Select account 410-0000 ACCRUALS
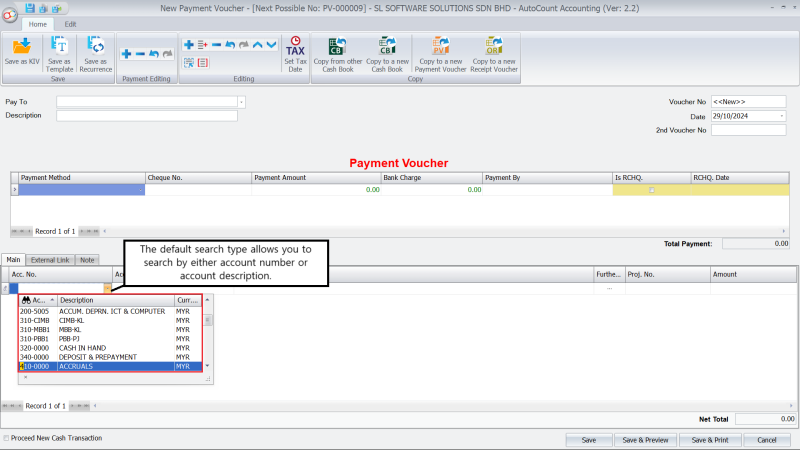800x450 pixels. [110, 366]
